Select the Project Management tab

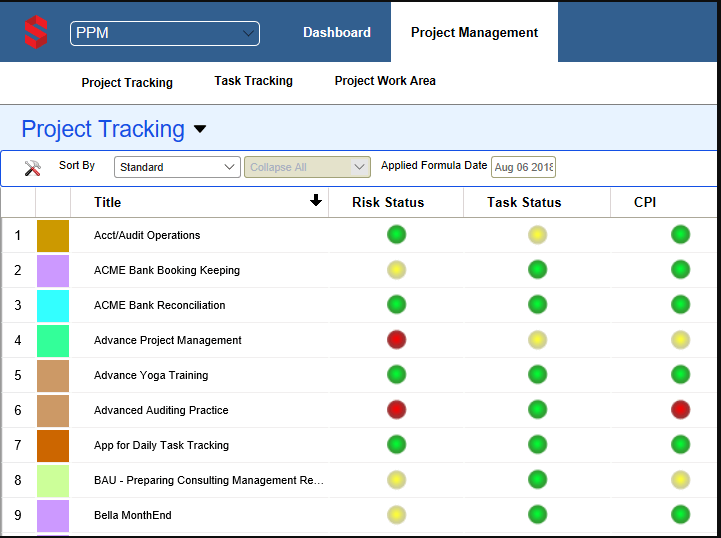(474, 32)
